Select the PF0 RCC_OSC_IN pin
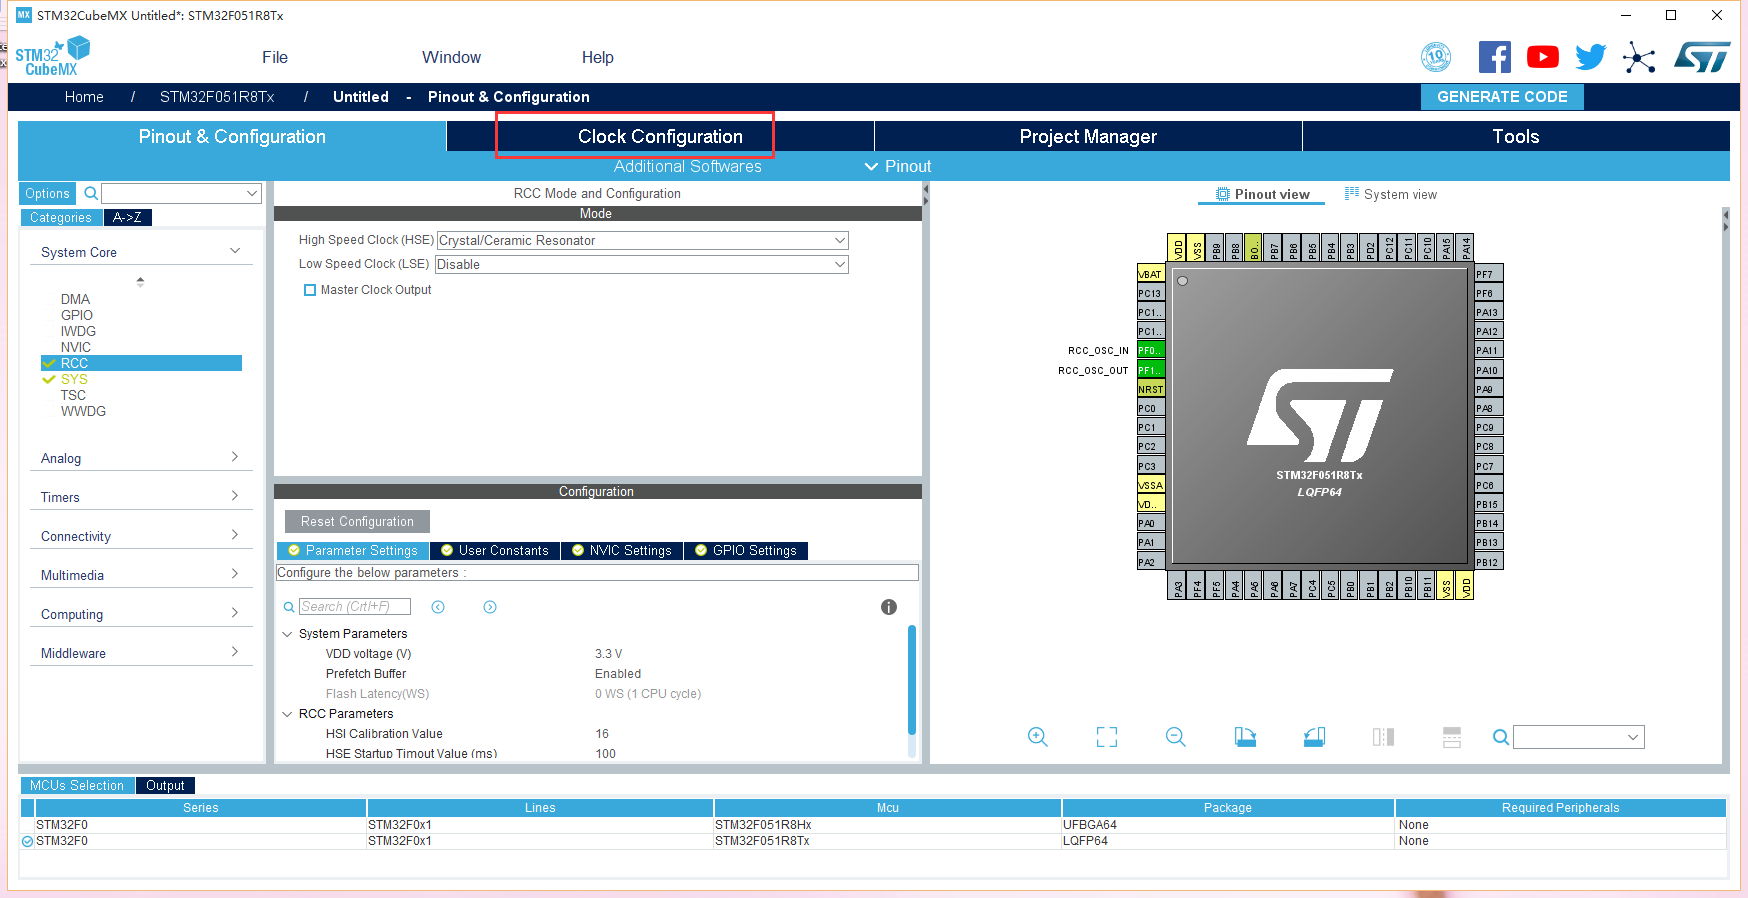The height and width of the screenshot is (898, 1748). tap(1151, 350)
